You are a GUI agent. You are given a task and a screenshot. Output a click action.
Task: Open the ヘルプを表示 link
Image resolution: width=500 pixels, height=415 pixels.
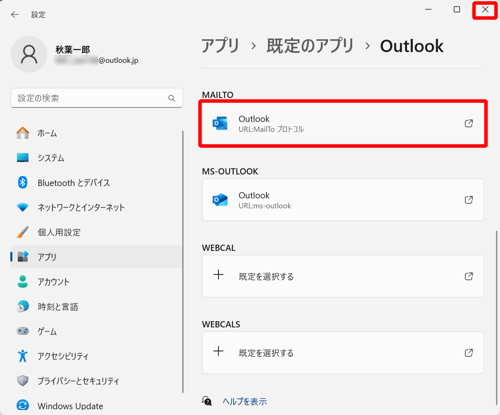pos(245,401)
